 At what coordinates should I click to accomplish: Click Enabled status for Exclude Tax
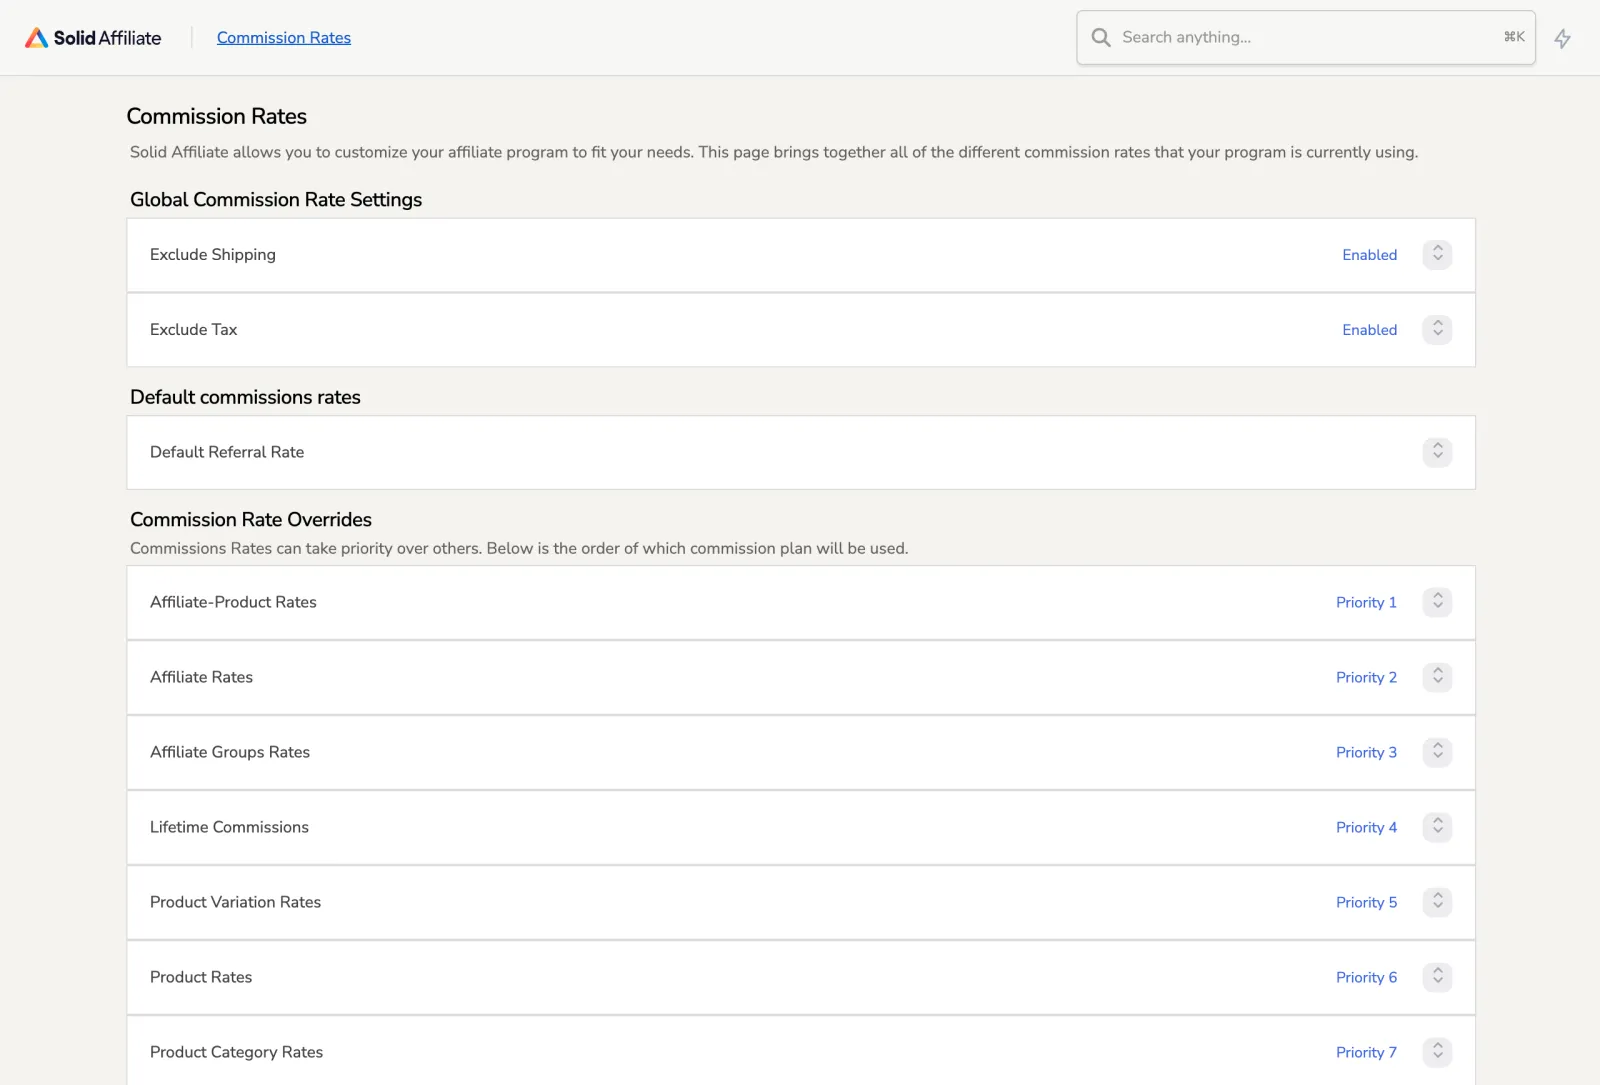point(1369,330)
